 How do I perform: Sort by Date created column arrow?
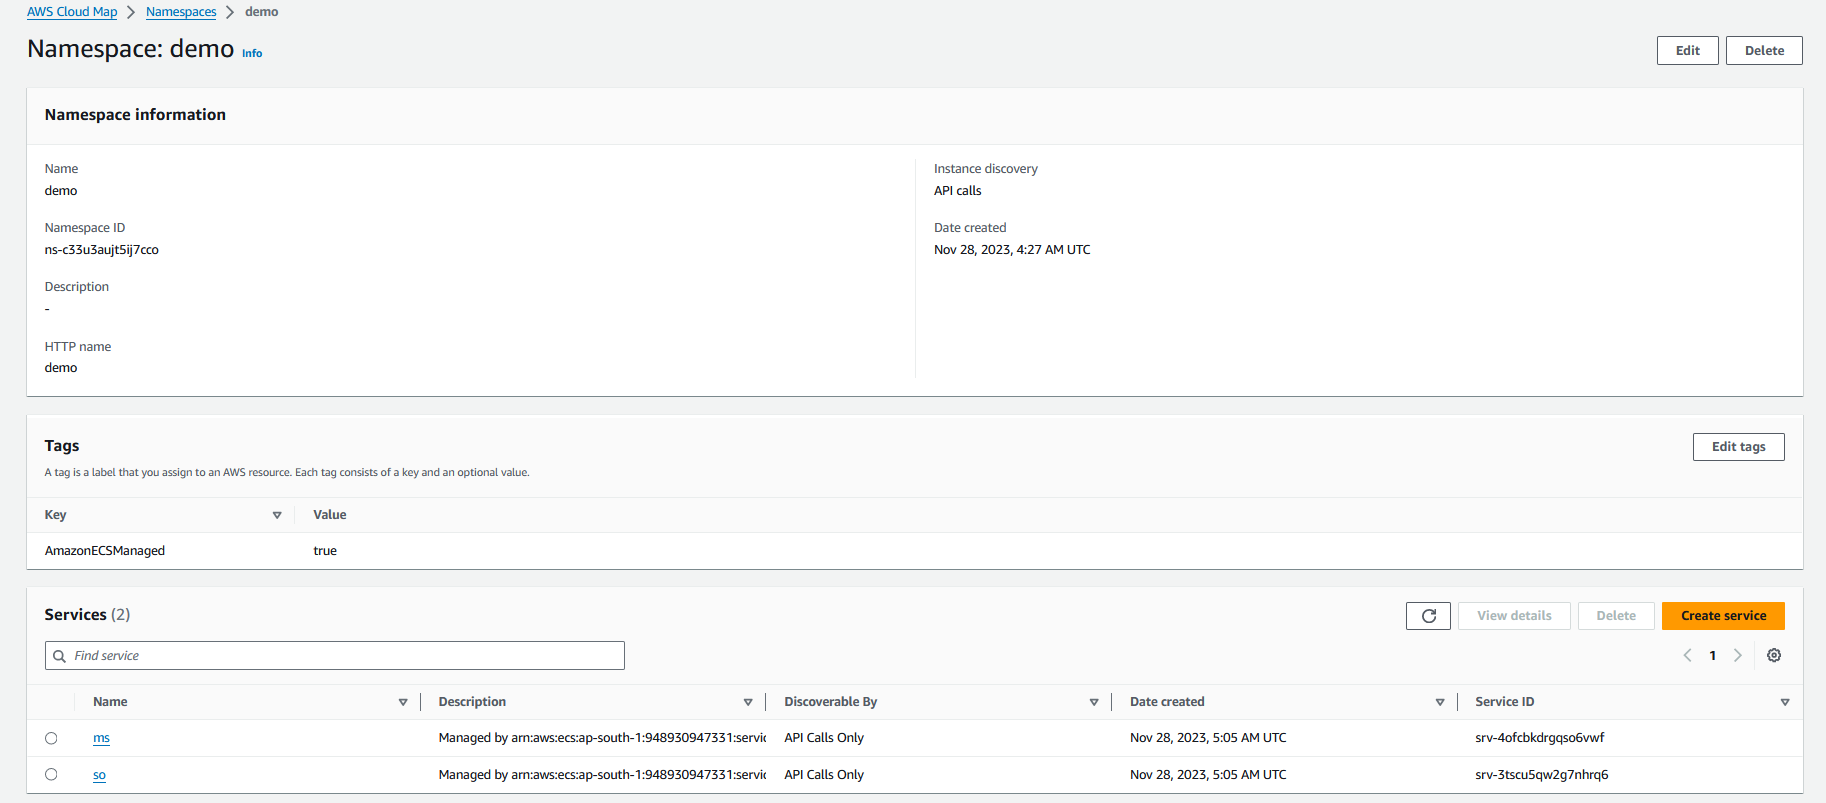1440,702
